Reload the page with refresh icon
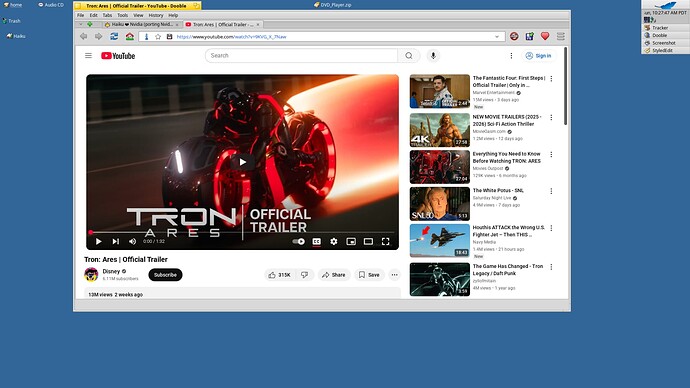Viewport: 690px width, 388px height. coord(114,37)
